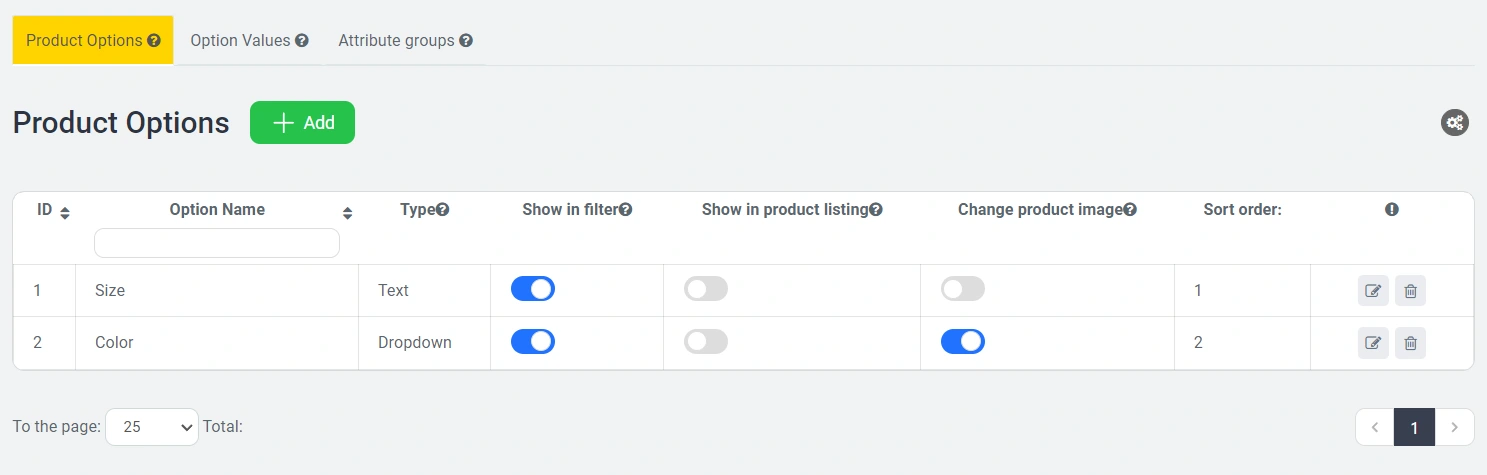Click the edit icon for Size row
The image size is (1487, 475).
[x=1373, y=291]
